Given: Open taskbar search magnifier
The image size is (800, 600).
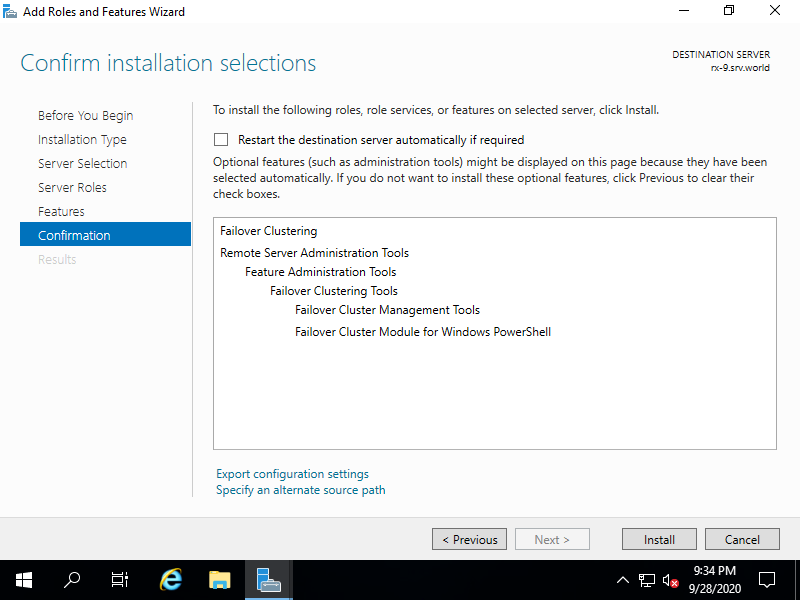Looking at the screenshot, I should [x=72, y=580].
